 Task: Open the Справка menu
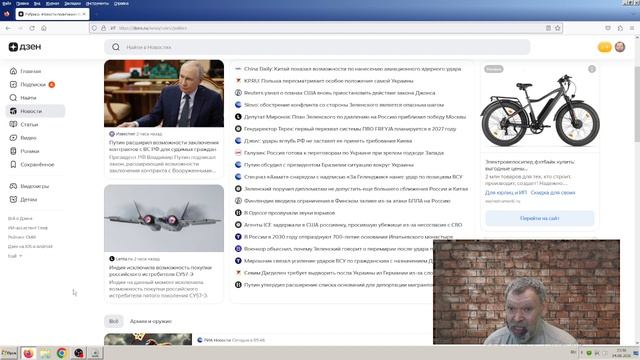pyautogui.click(x=121, y=3)
